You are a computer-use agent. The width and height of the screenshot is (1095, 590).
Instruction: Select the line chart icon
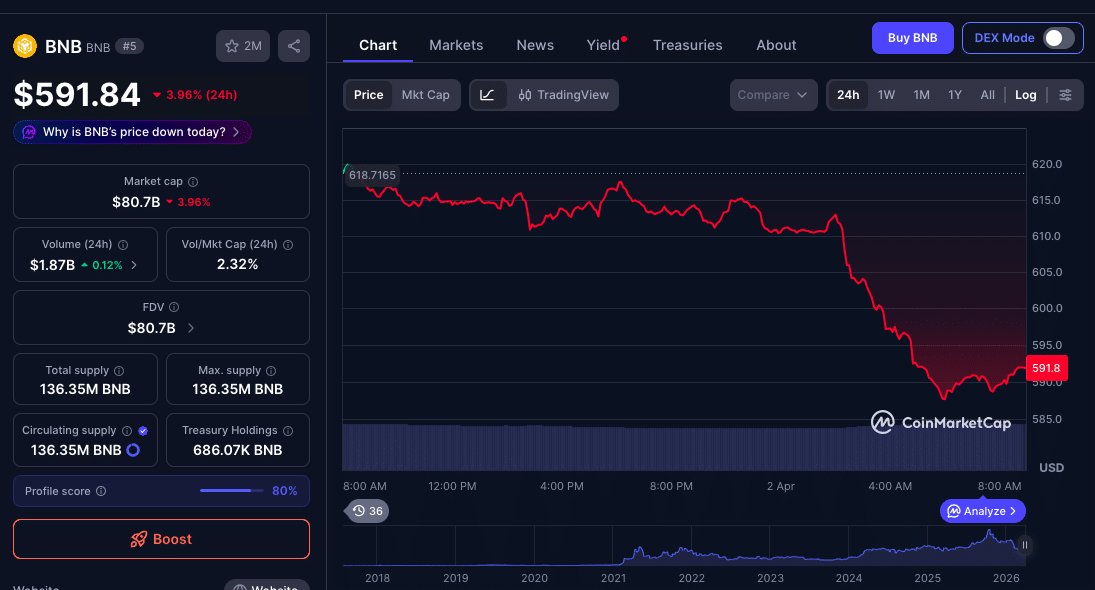[487, 95]
